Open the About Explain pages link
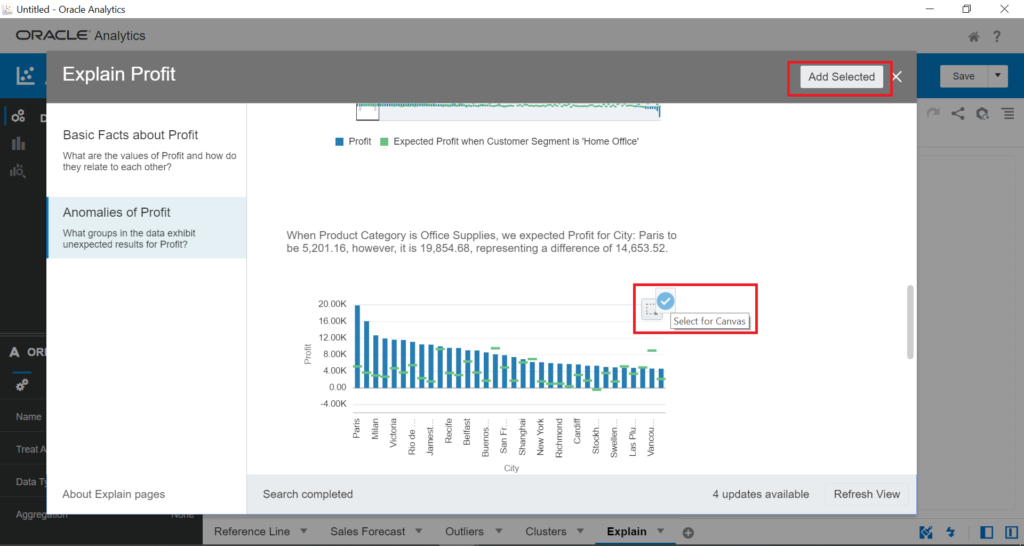The width and height of the screenshot is (1024, 546). click(x=114, y=494)
